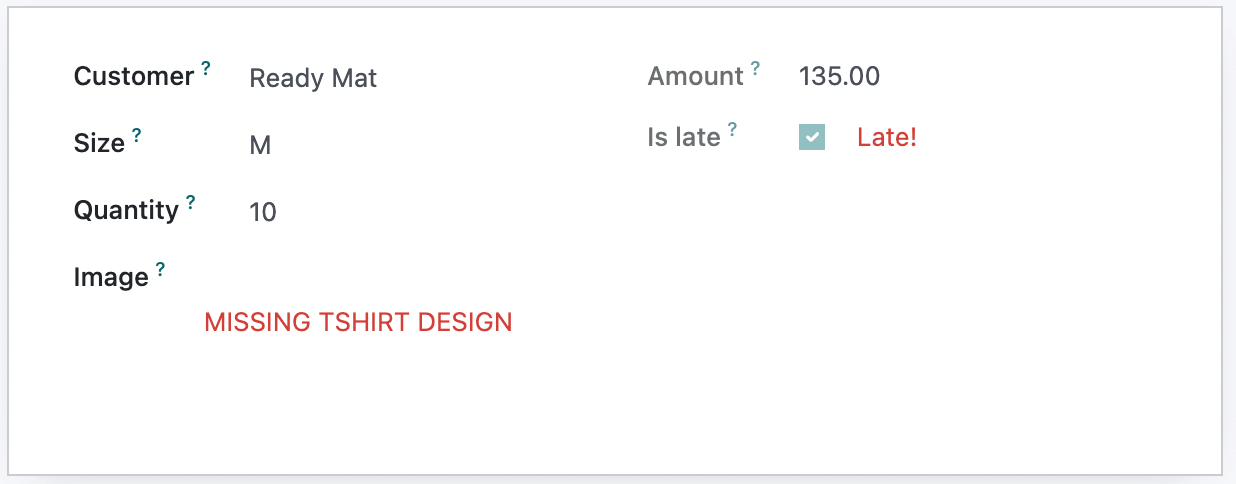
Task: Click the Image field label
Action: [x=111, y=277]
